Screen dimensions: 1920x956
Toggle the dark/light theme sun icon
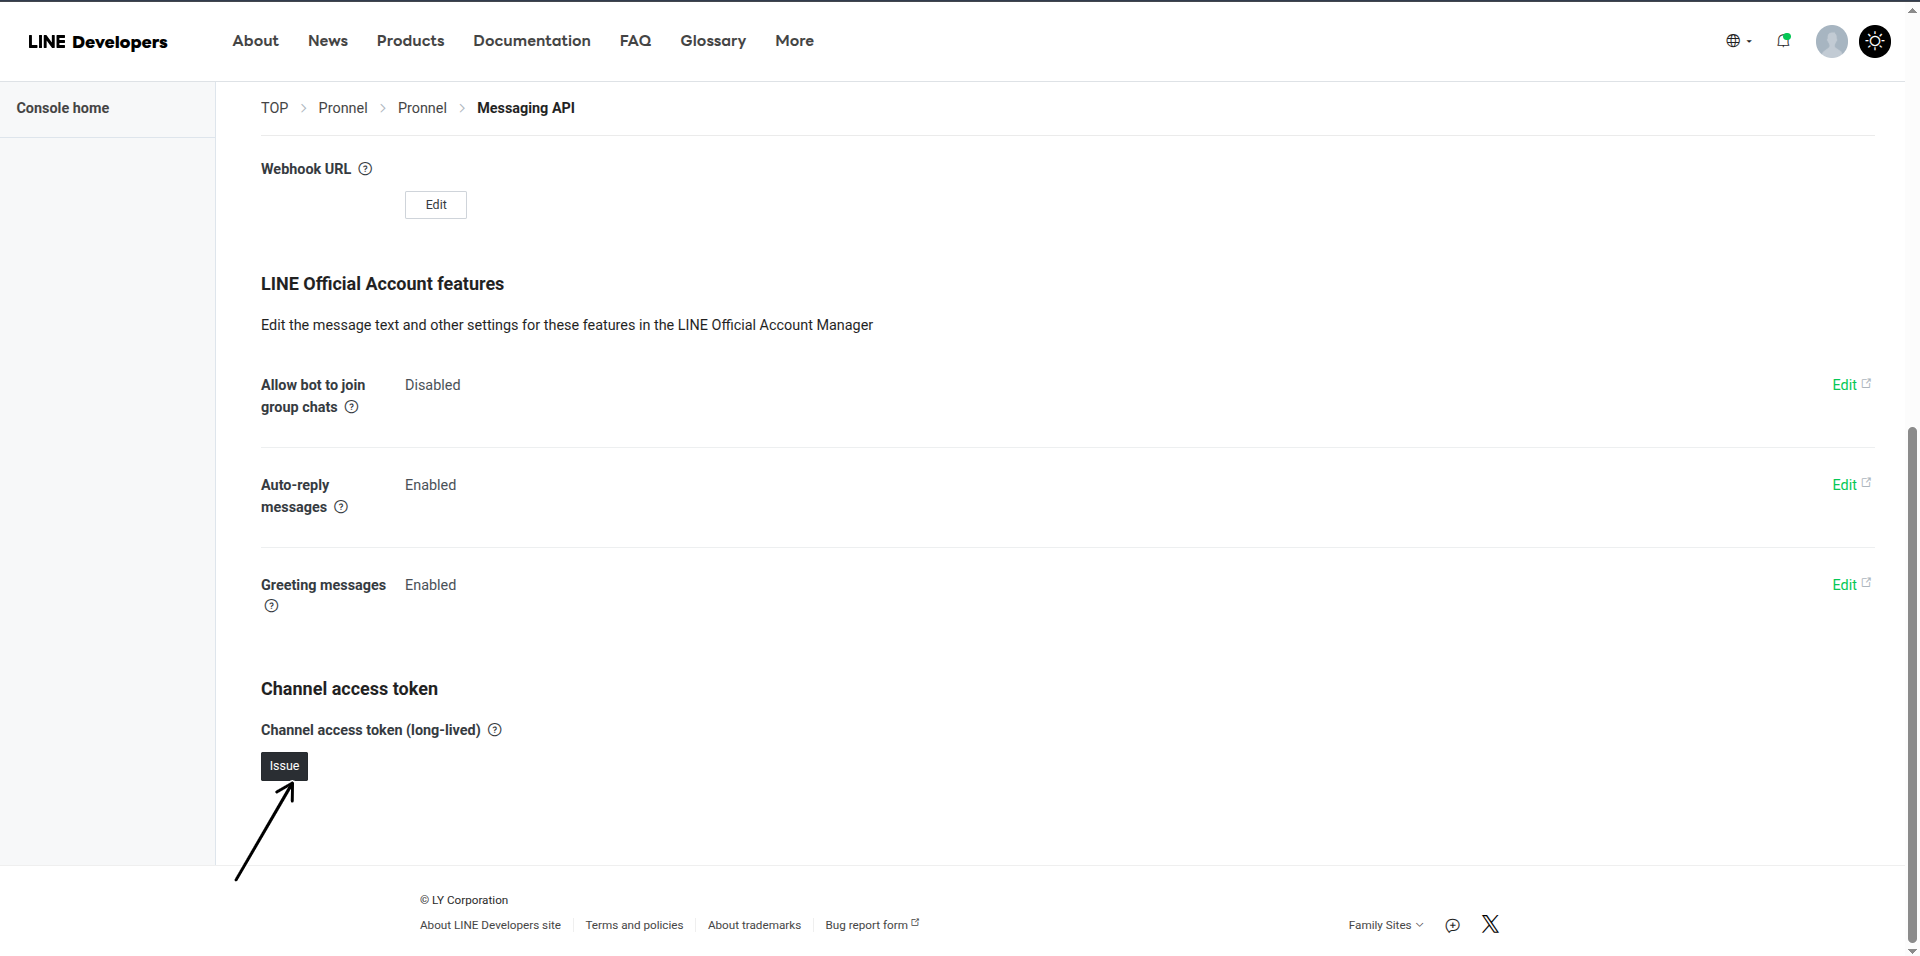[1874, 41]
